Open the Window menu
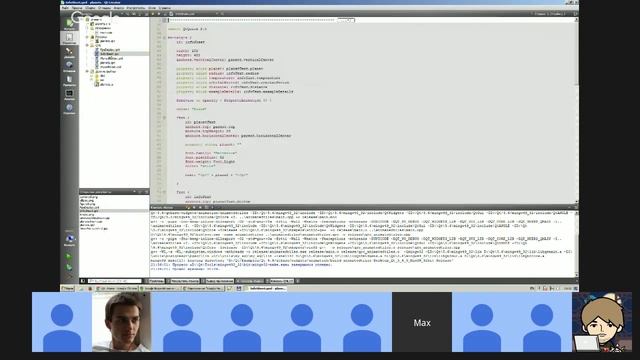The width and height of the screenshot is (640, 360). click(x=152, y=8)
